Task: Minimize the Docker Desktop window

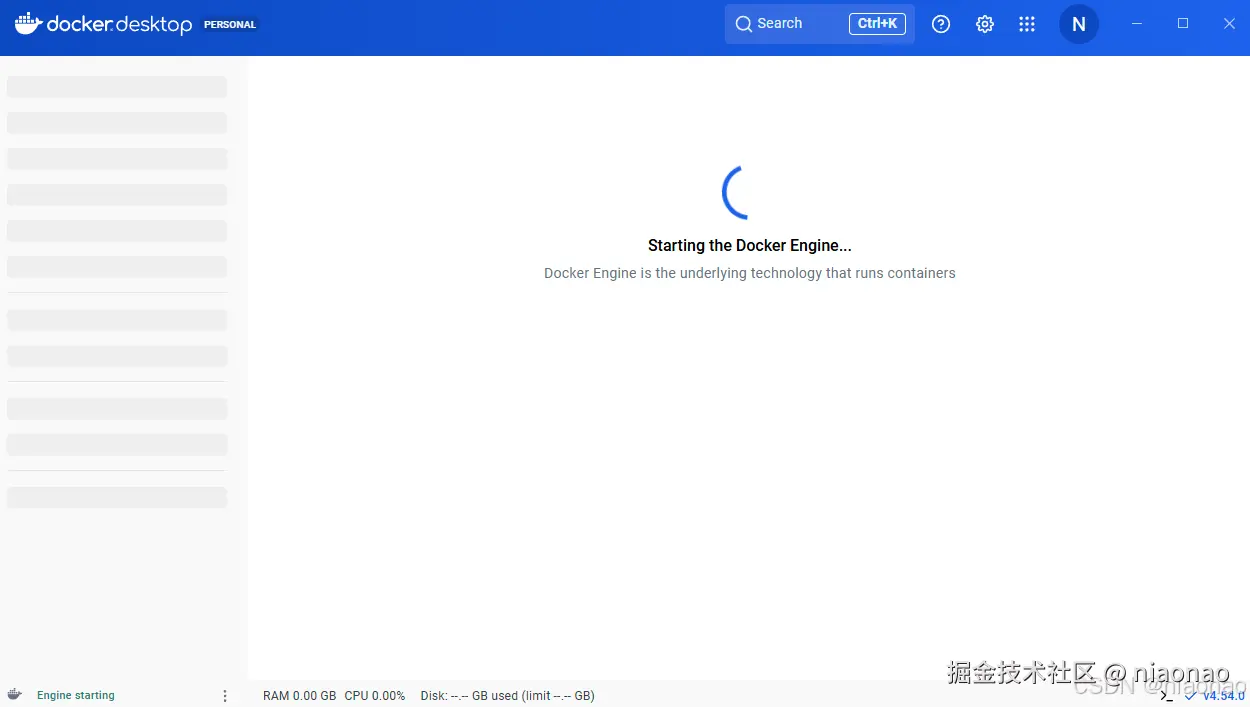Action: (x=1137, y=23)
